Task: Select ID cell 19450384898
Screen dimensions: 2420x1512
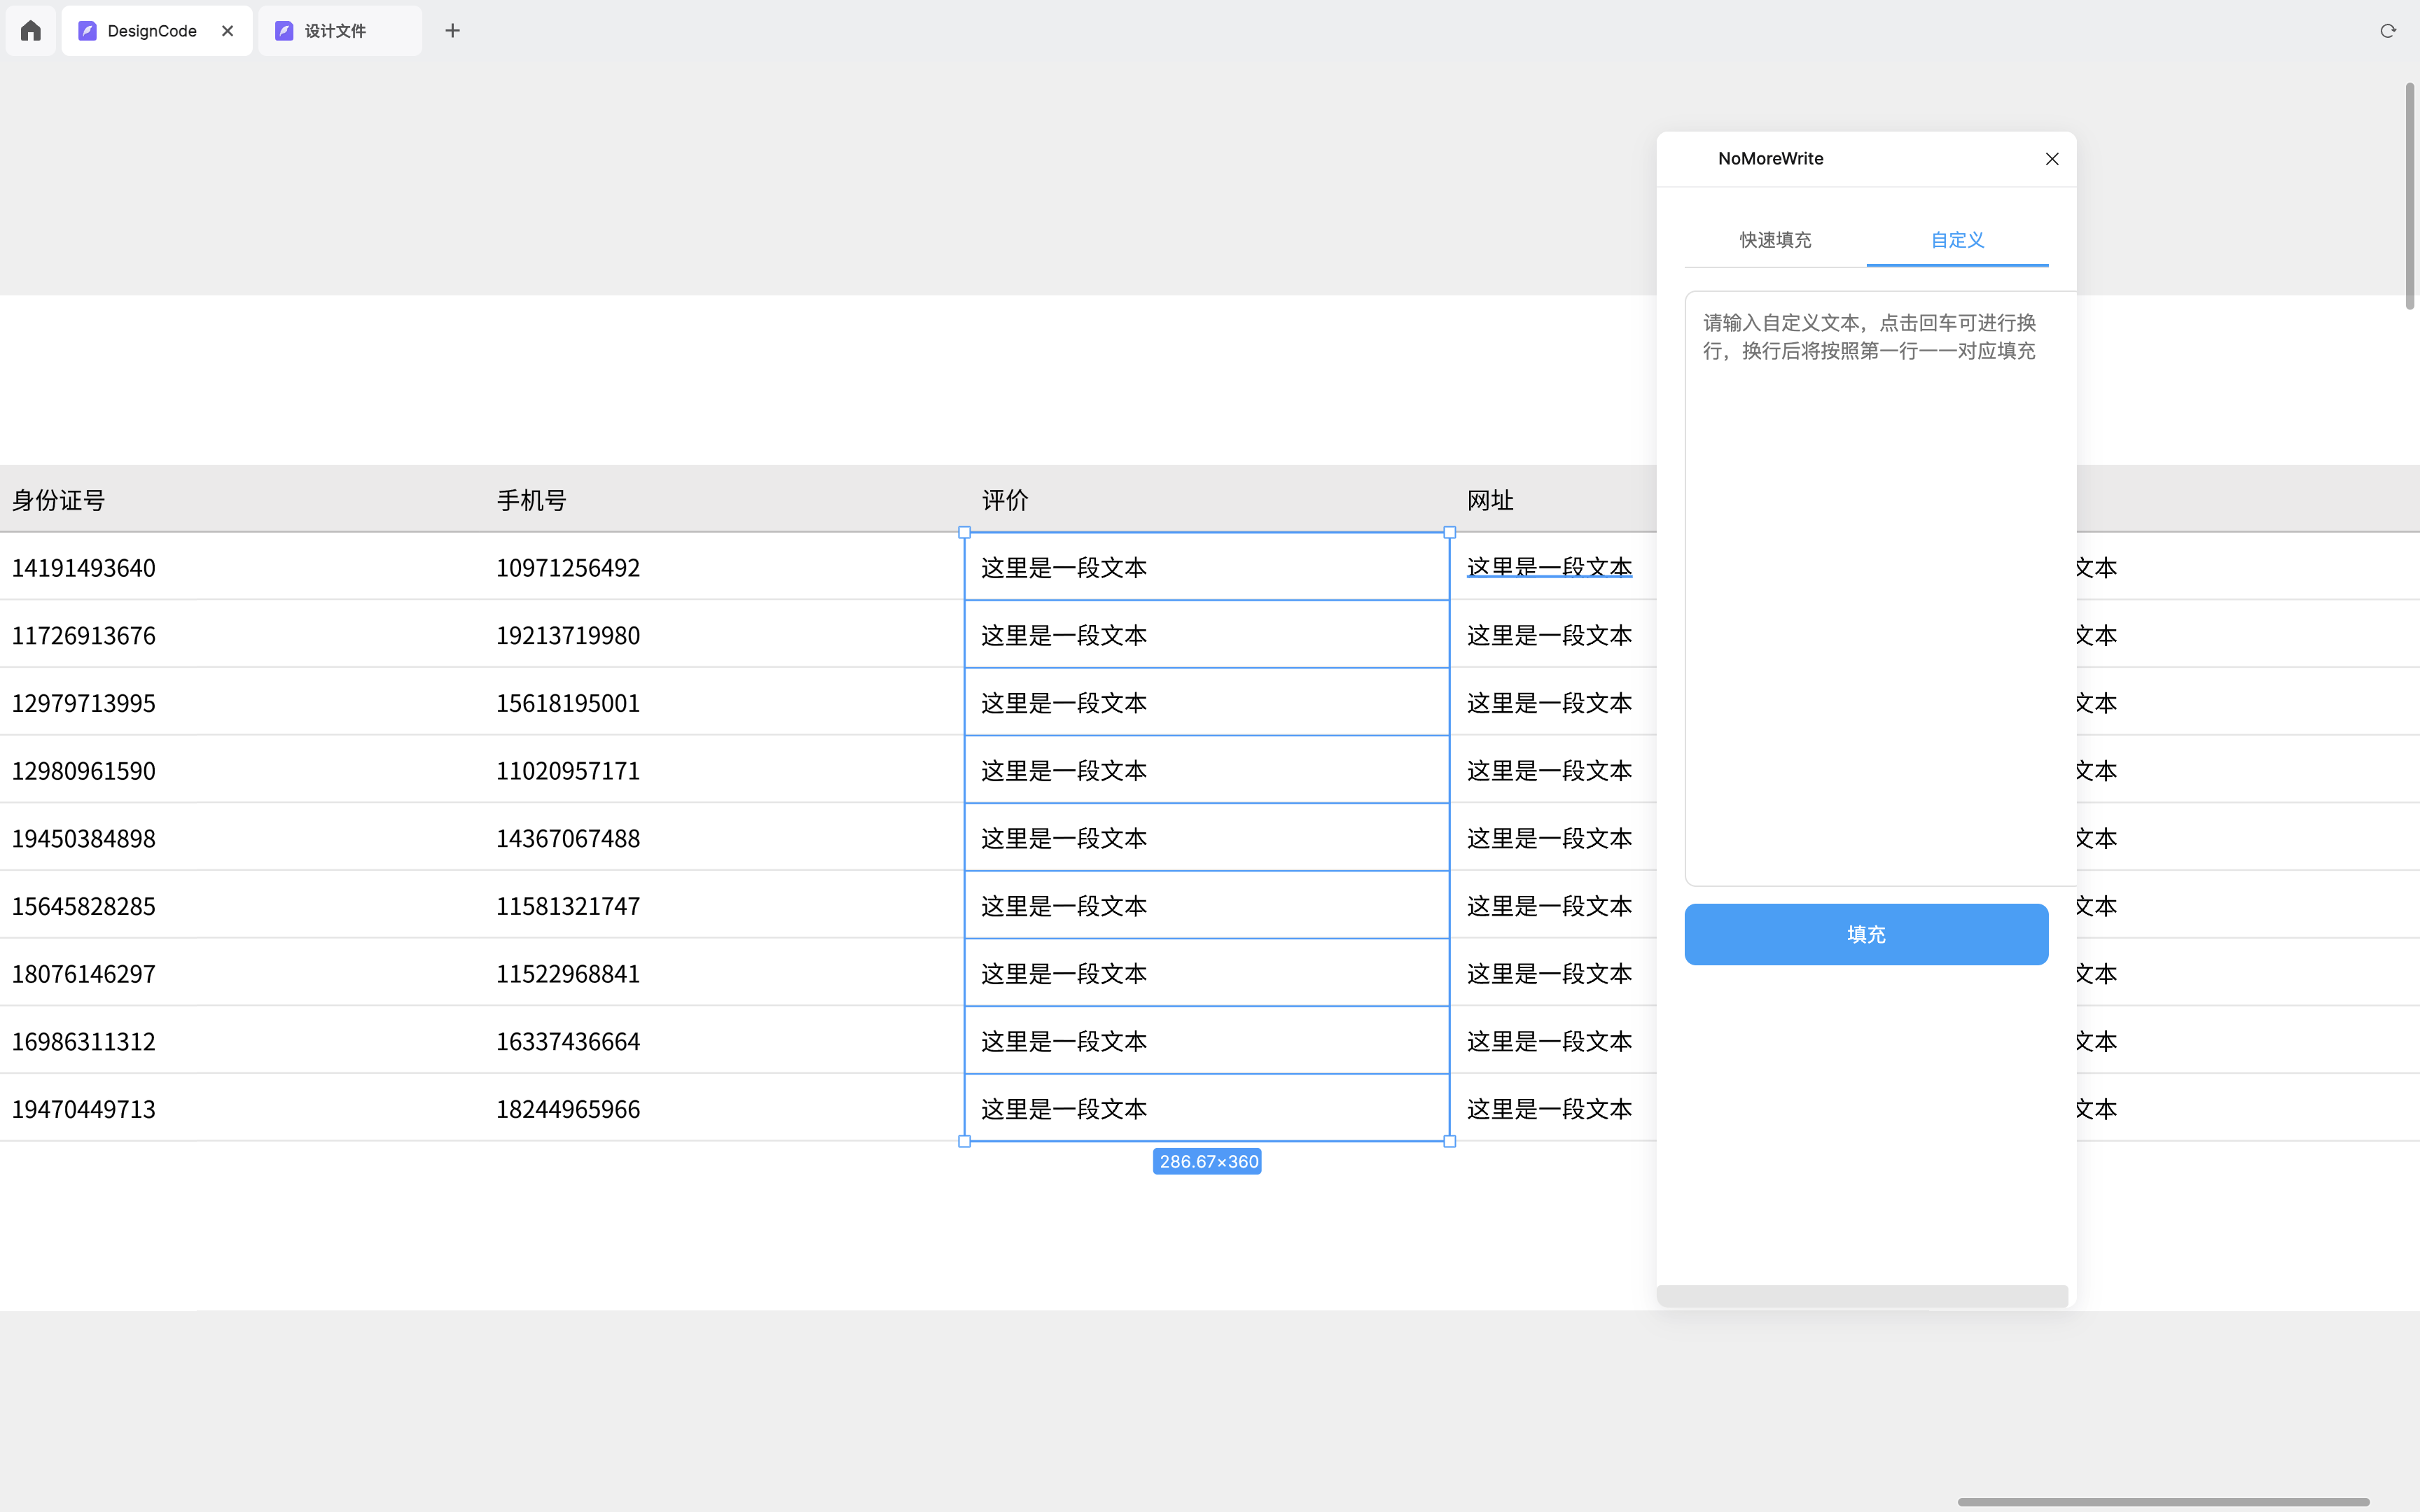Action: tap(84, 838)
